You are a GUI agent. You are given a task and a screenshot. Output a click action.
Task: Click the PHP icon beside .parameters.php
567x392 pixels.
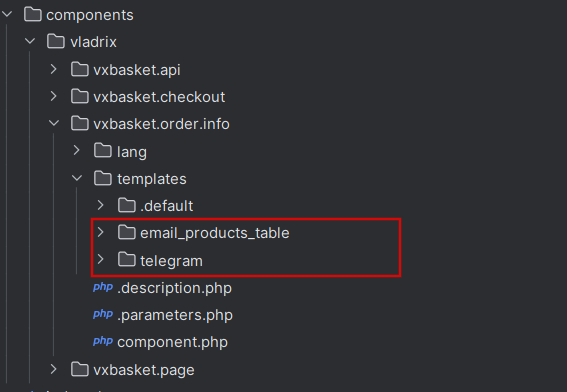coord(103,314)
